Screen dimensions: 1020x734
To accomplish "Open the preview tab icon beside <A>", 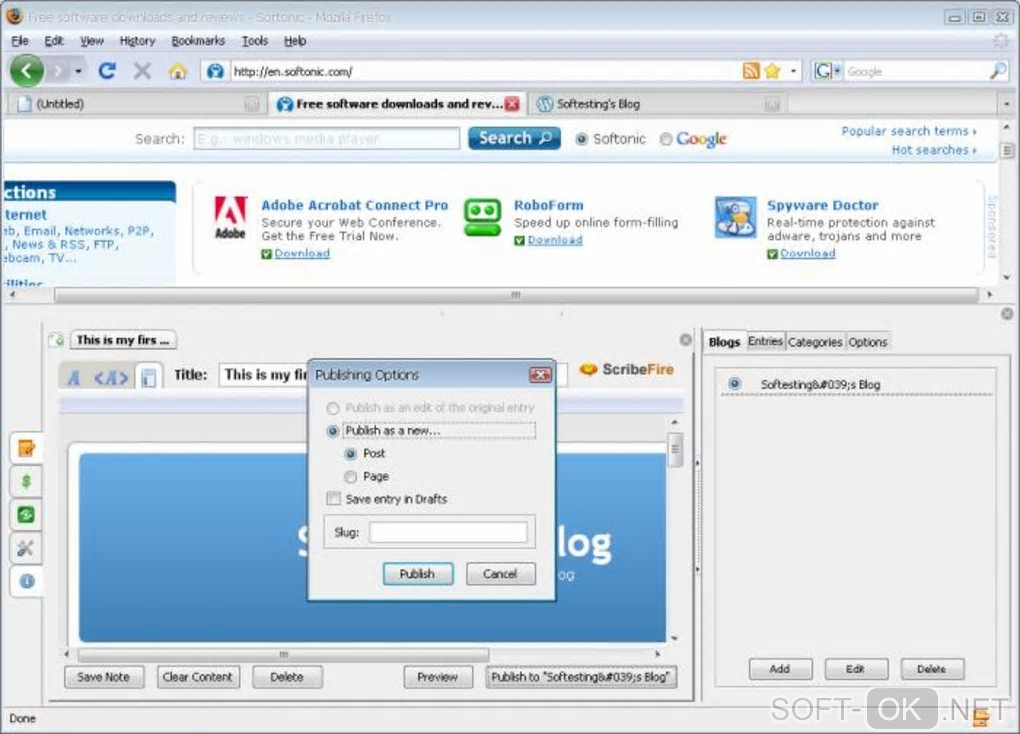I will 148,377.
